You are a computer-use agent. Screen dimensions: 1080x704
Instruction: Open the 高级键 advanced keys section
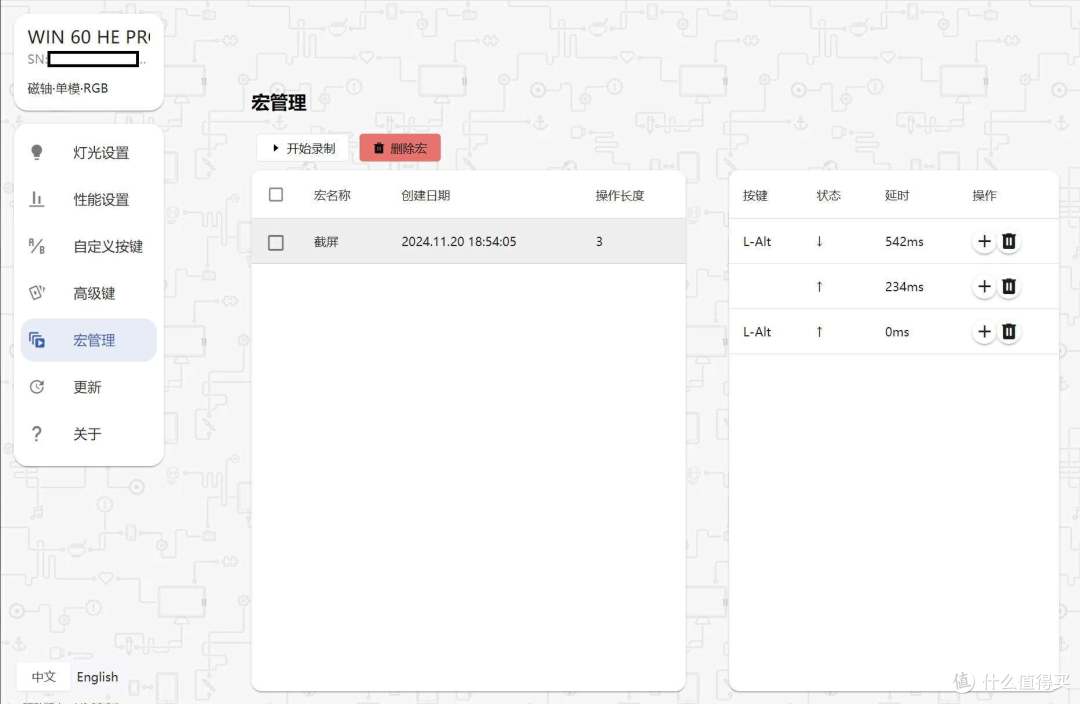[37, 293]
